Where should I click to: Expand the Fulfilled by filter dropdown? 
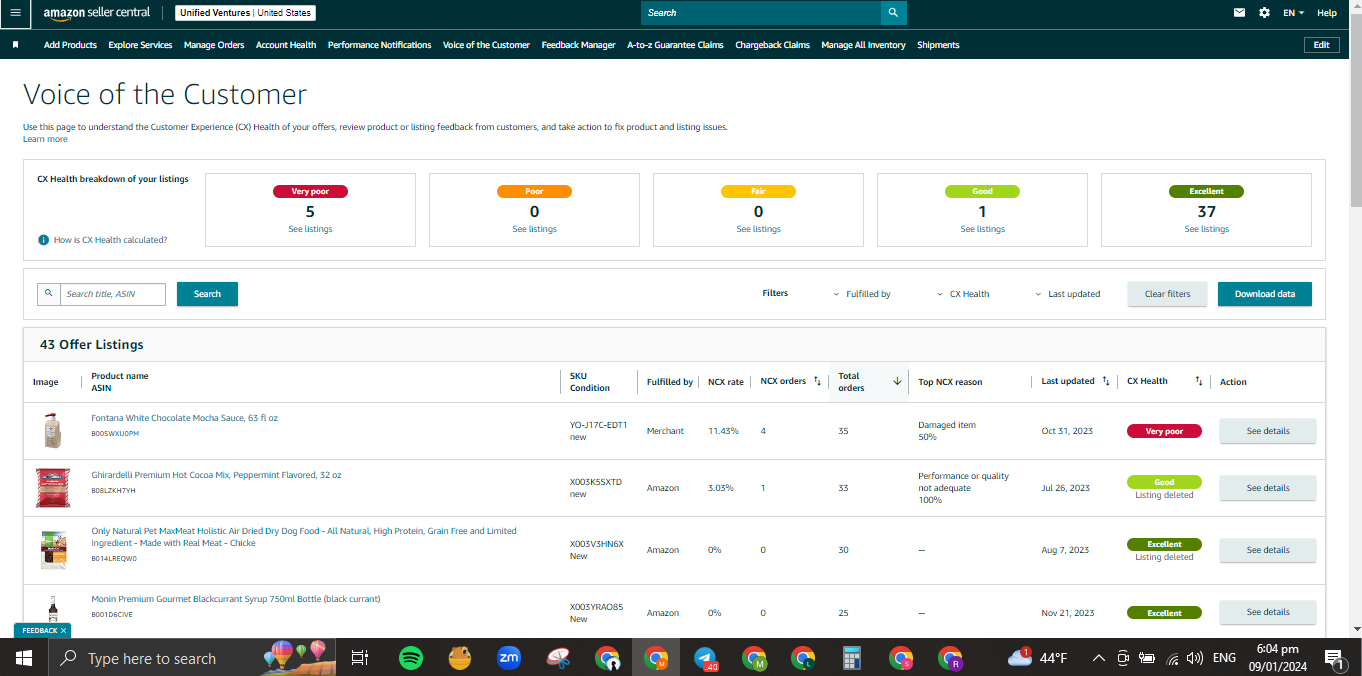click(x=862, y=294)
